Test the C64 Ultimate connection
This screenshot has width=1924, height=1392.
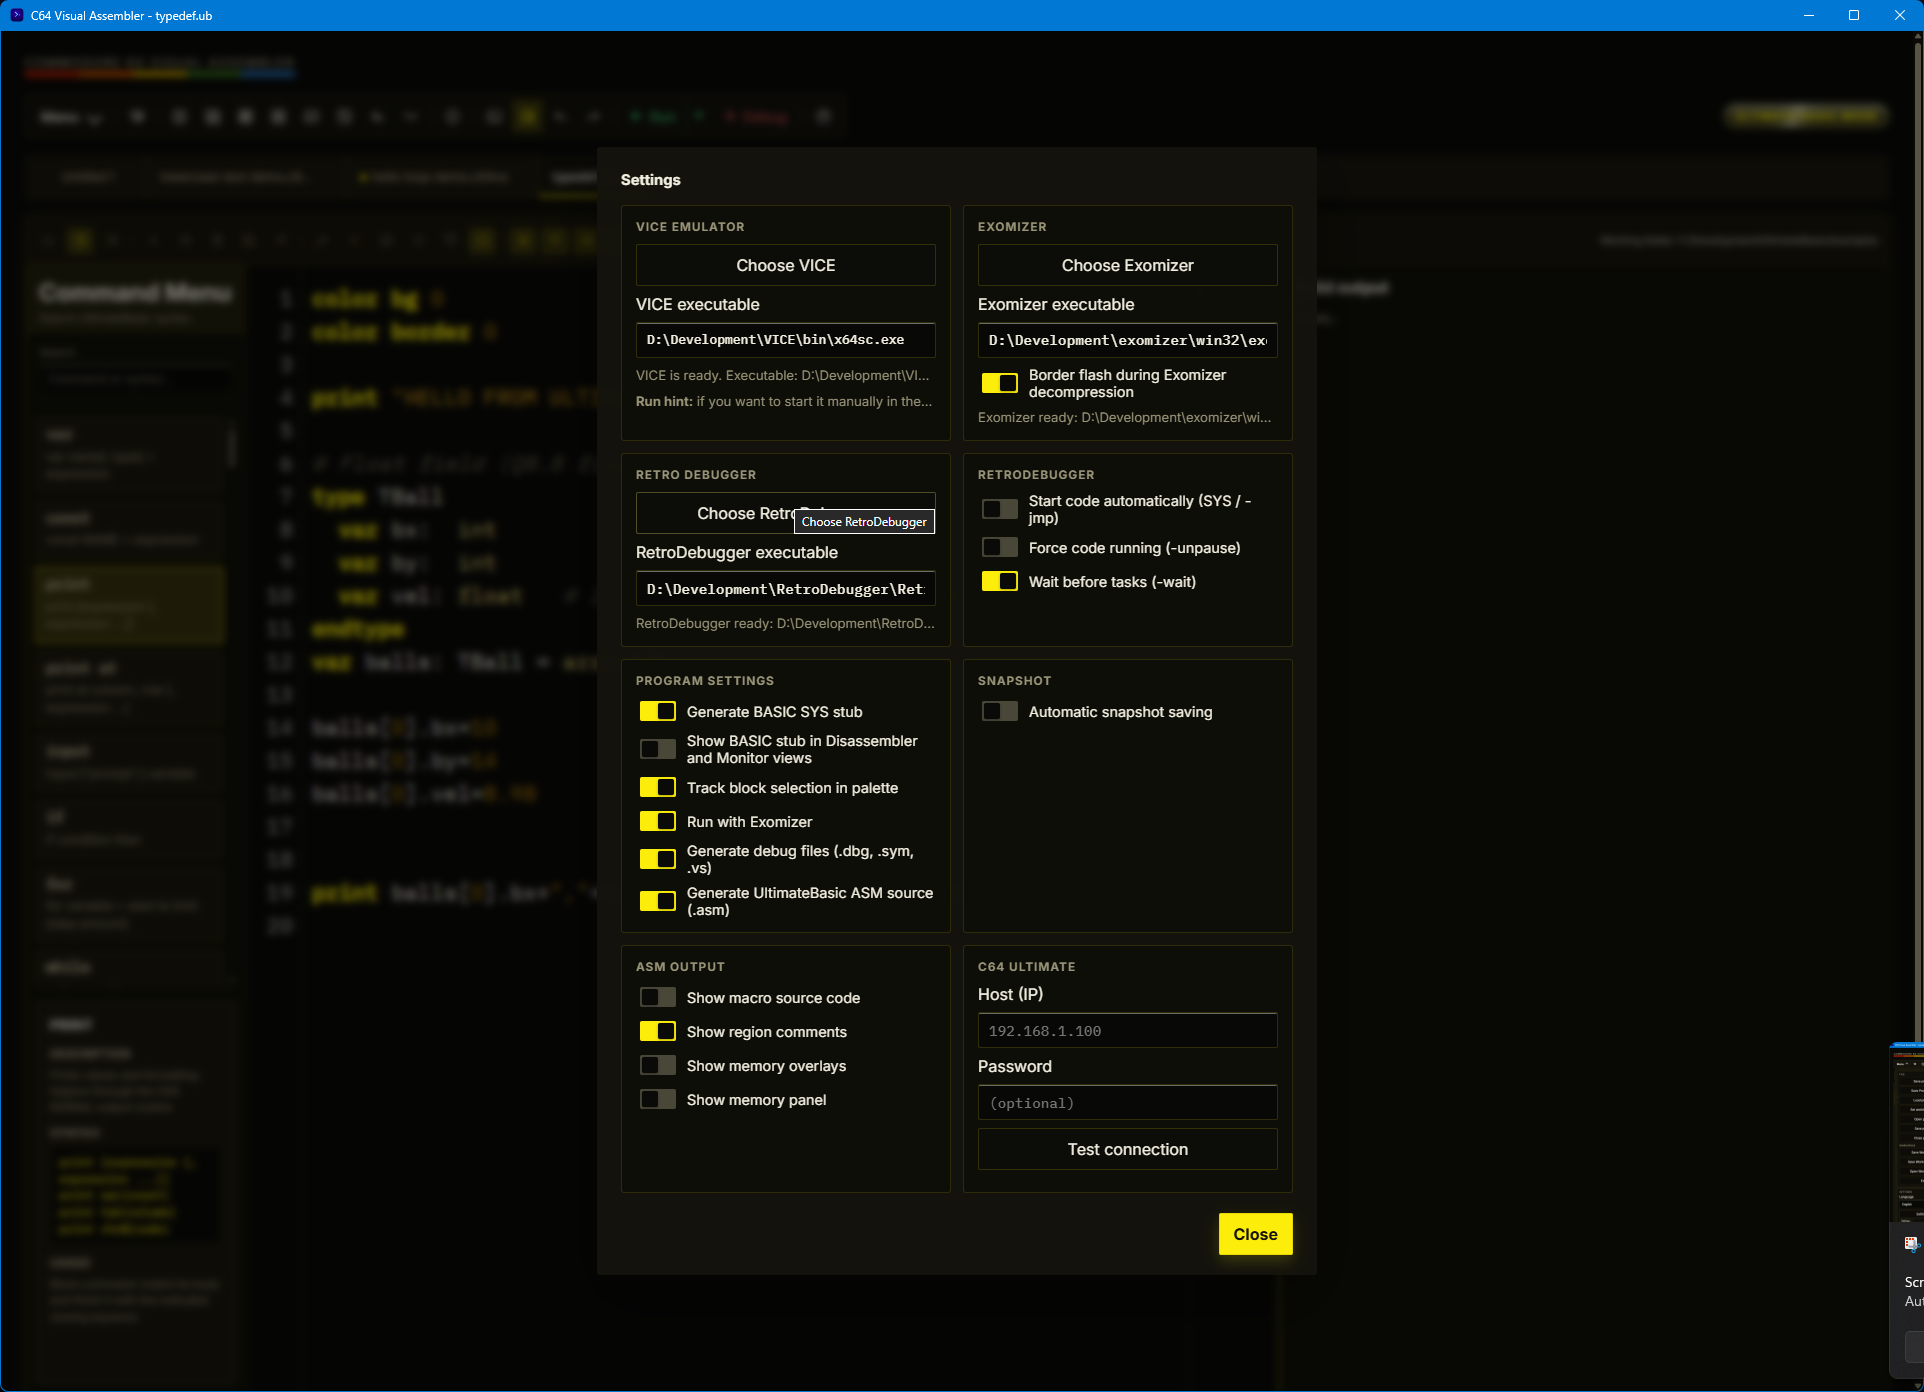[x=1127, y=1149]
